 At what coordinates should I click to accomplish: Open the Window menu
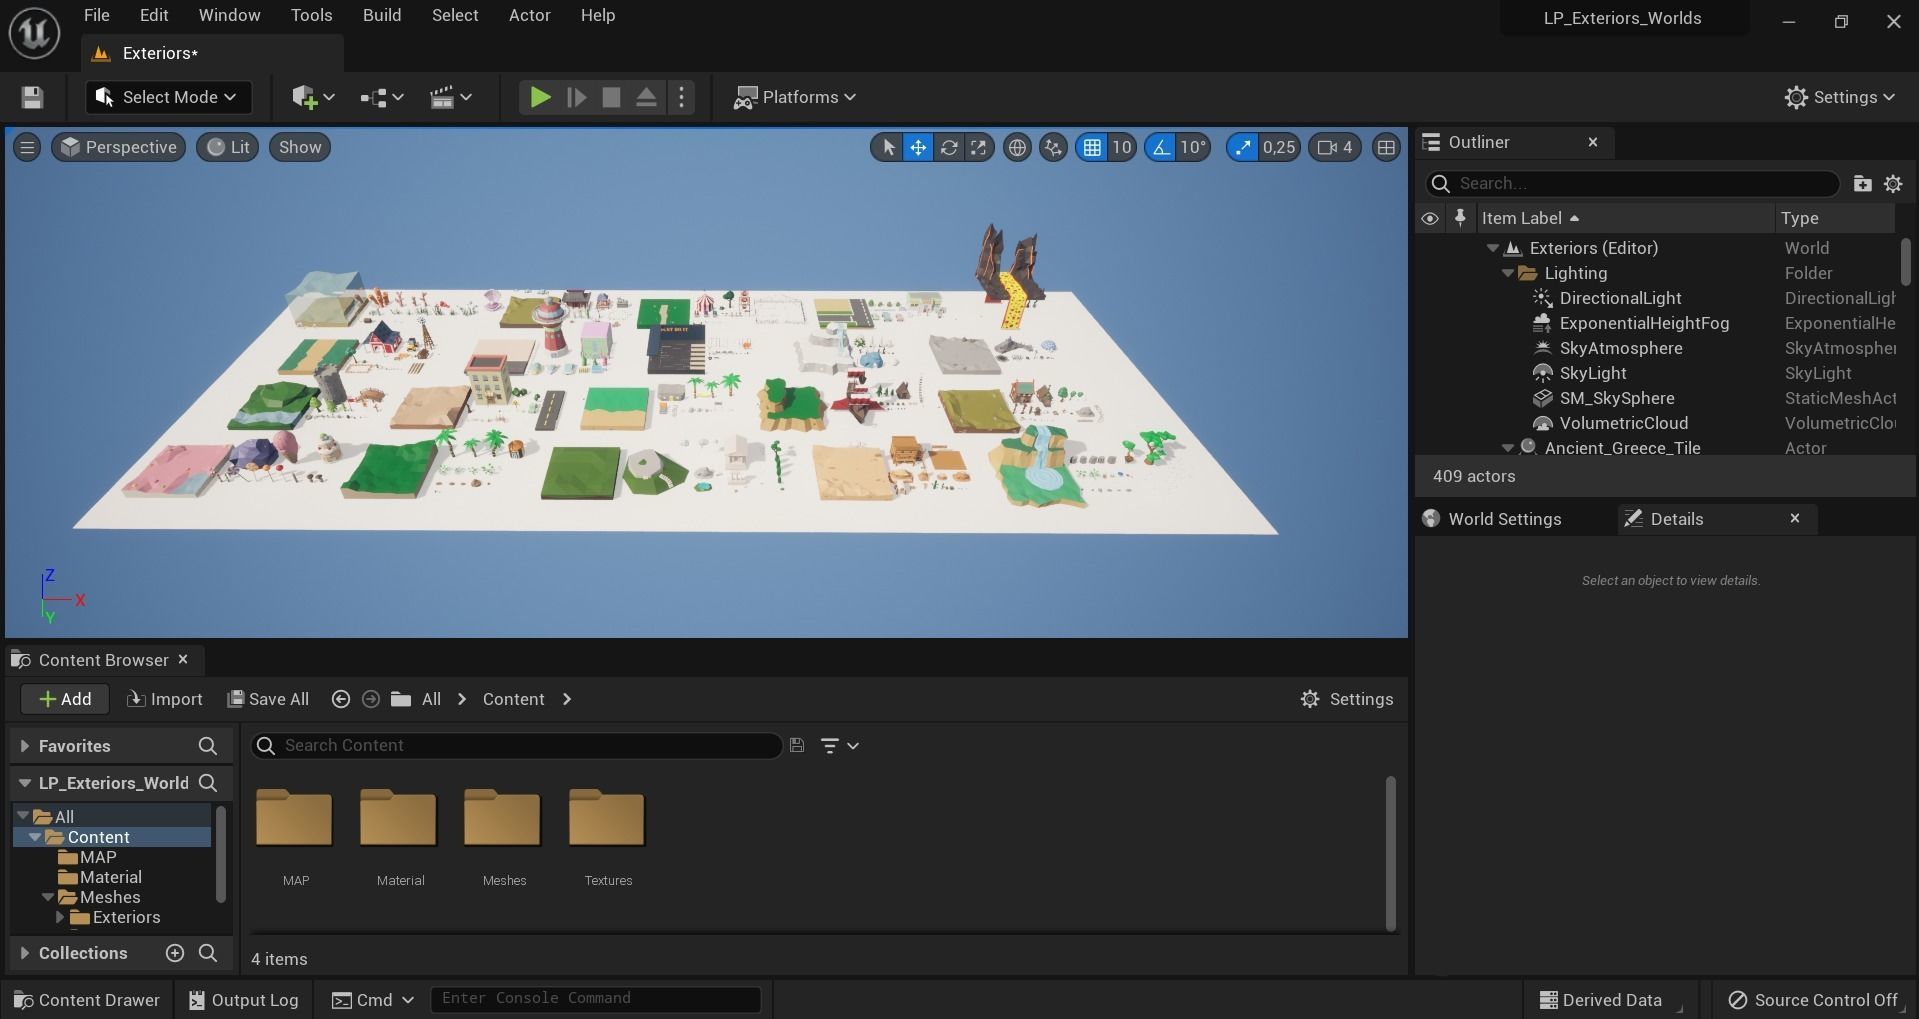[x=229, y=15]
